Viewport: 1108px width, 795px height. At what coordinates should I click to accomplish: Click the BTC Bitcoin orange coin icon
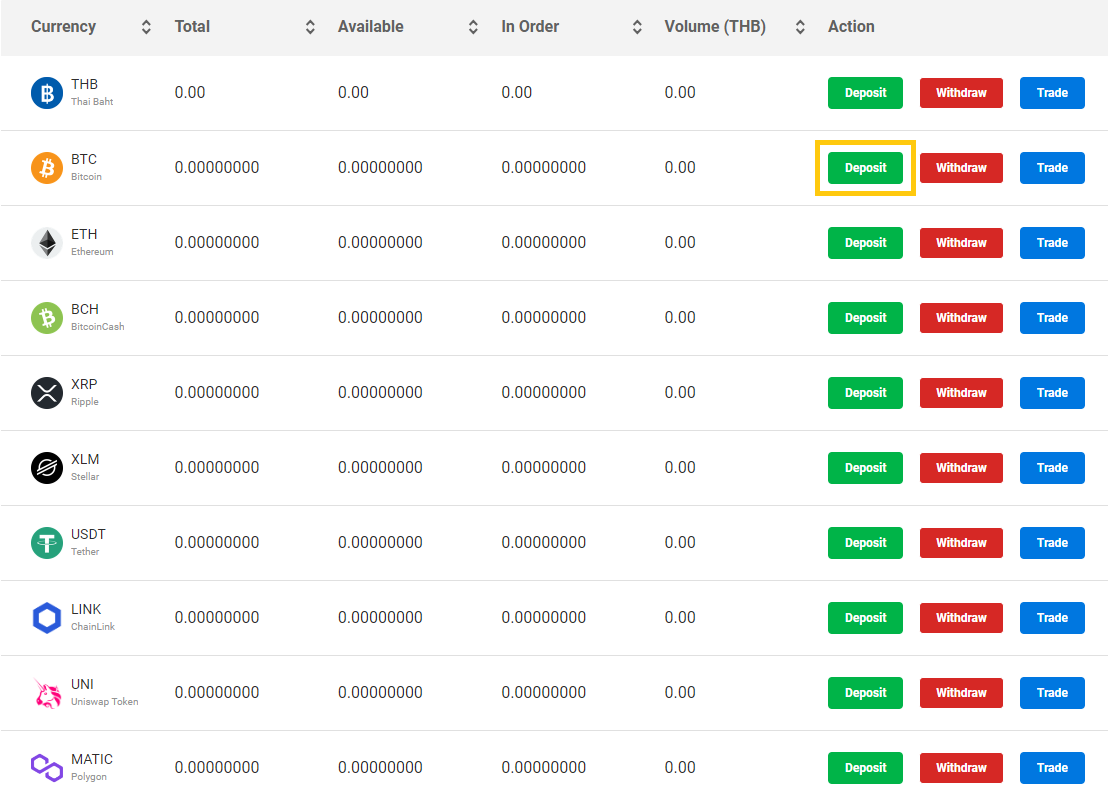click(47, 168)
